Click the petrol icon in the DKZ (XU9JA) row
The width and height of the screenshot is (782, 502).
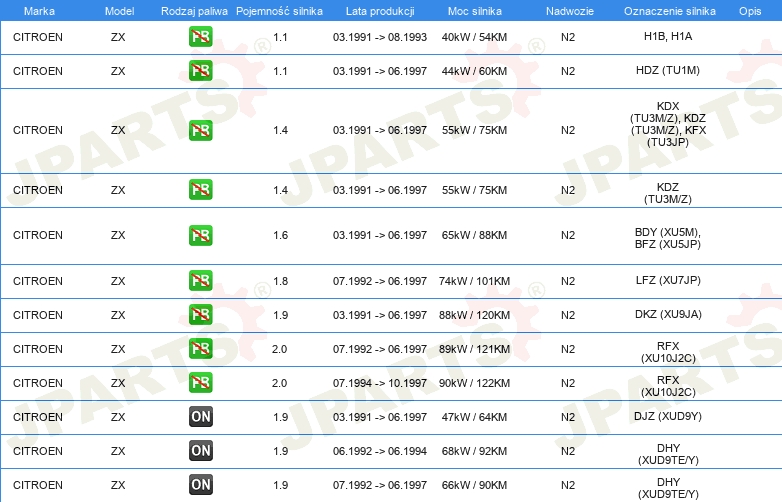pos(200,315)
